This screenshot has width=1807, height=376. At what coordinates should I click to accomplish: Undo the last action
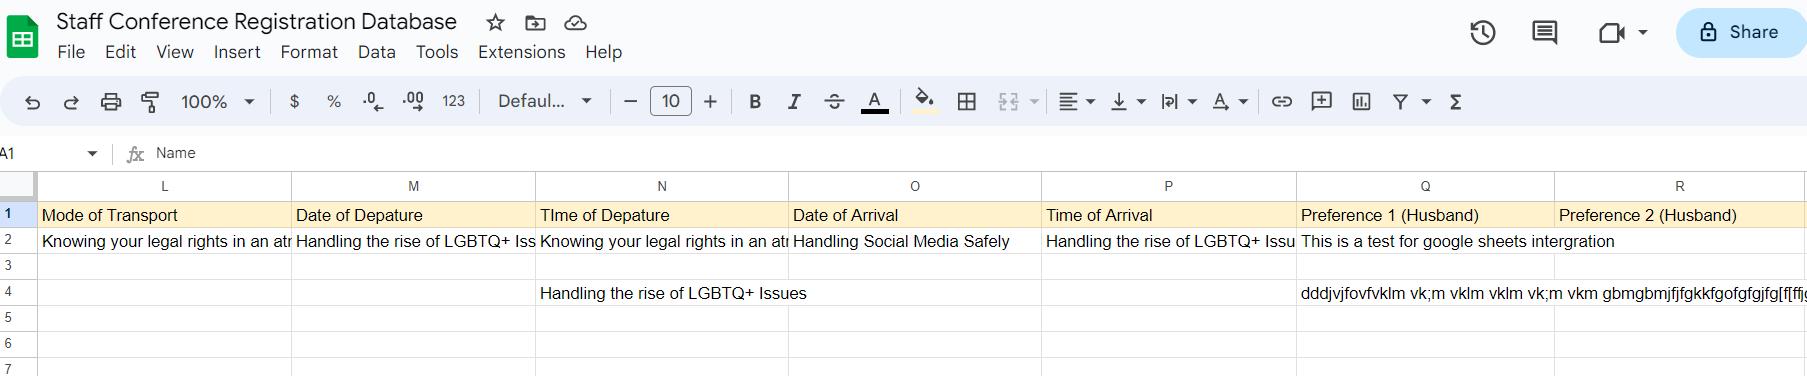[x=32, y=102]
